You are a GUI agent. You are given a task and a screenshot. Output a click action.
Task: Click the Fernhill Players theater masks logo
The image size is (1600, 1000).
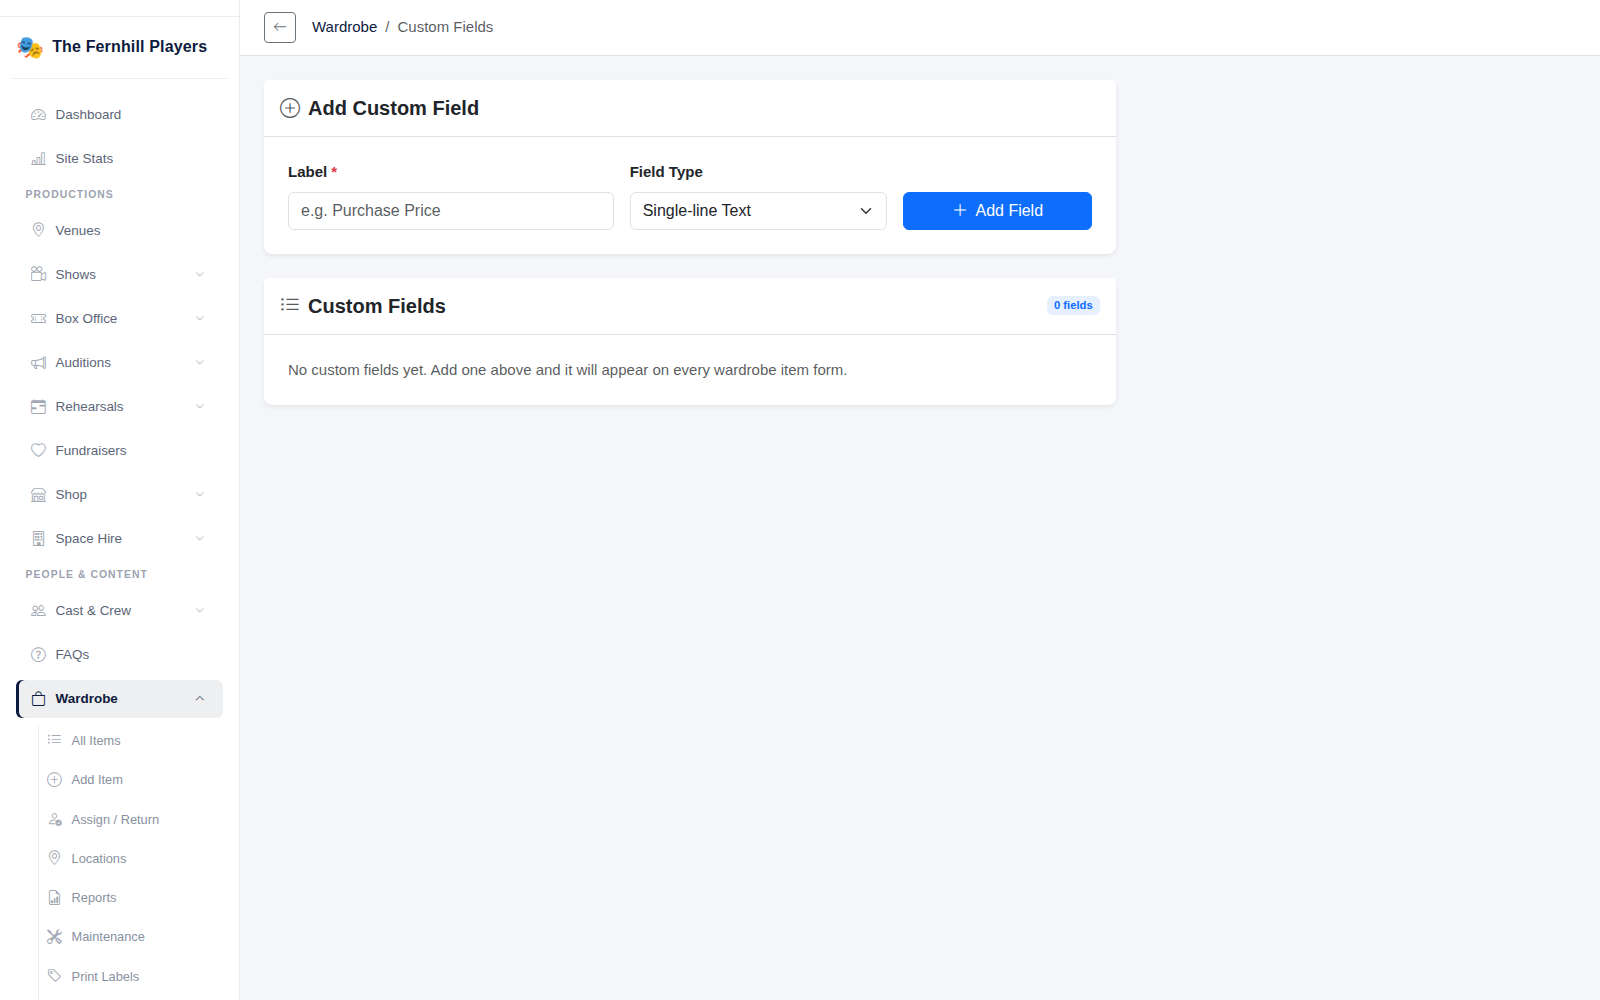tap(30, 47)
